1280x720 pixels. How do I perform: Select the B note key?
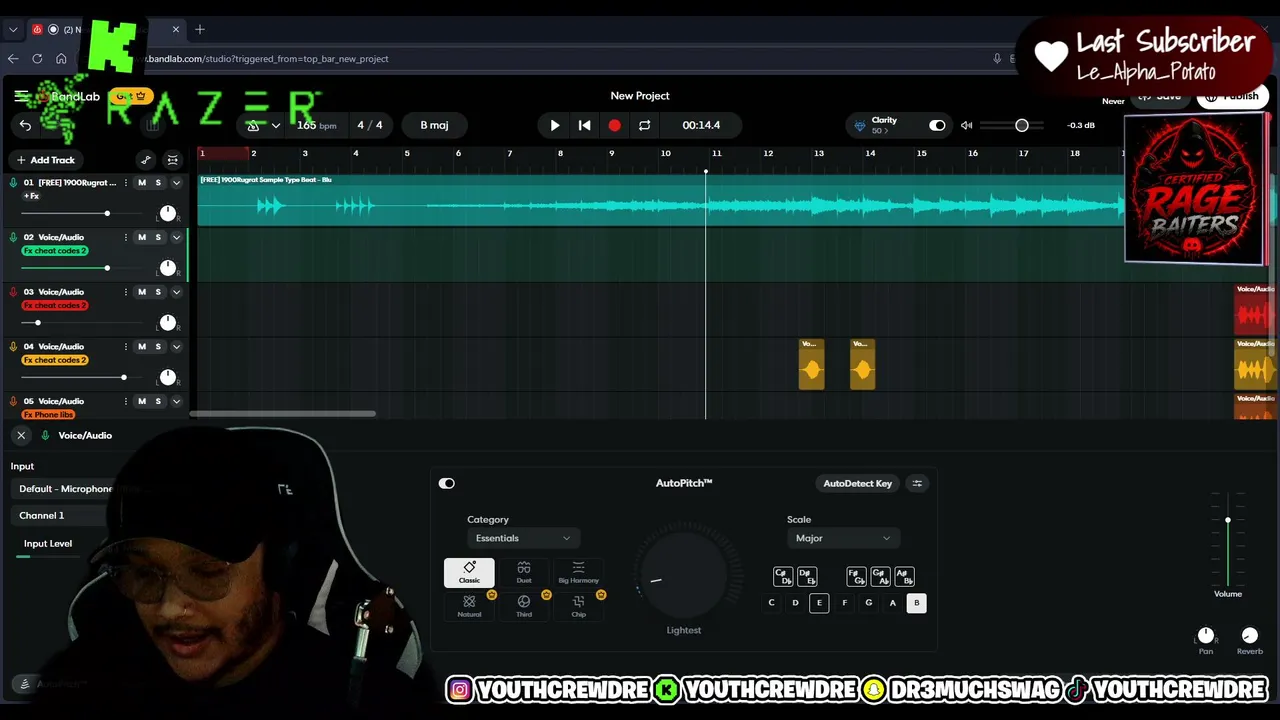(x=916, y=603)
